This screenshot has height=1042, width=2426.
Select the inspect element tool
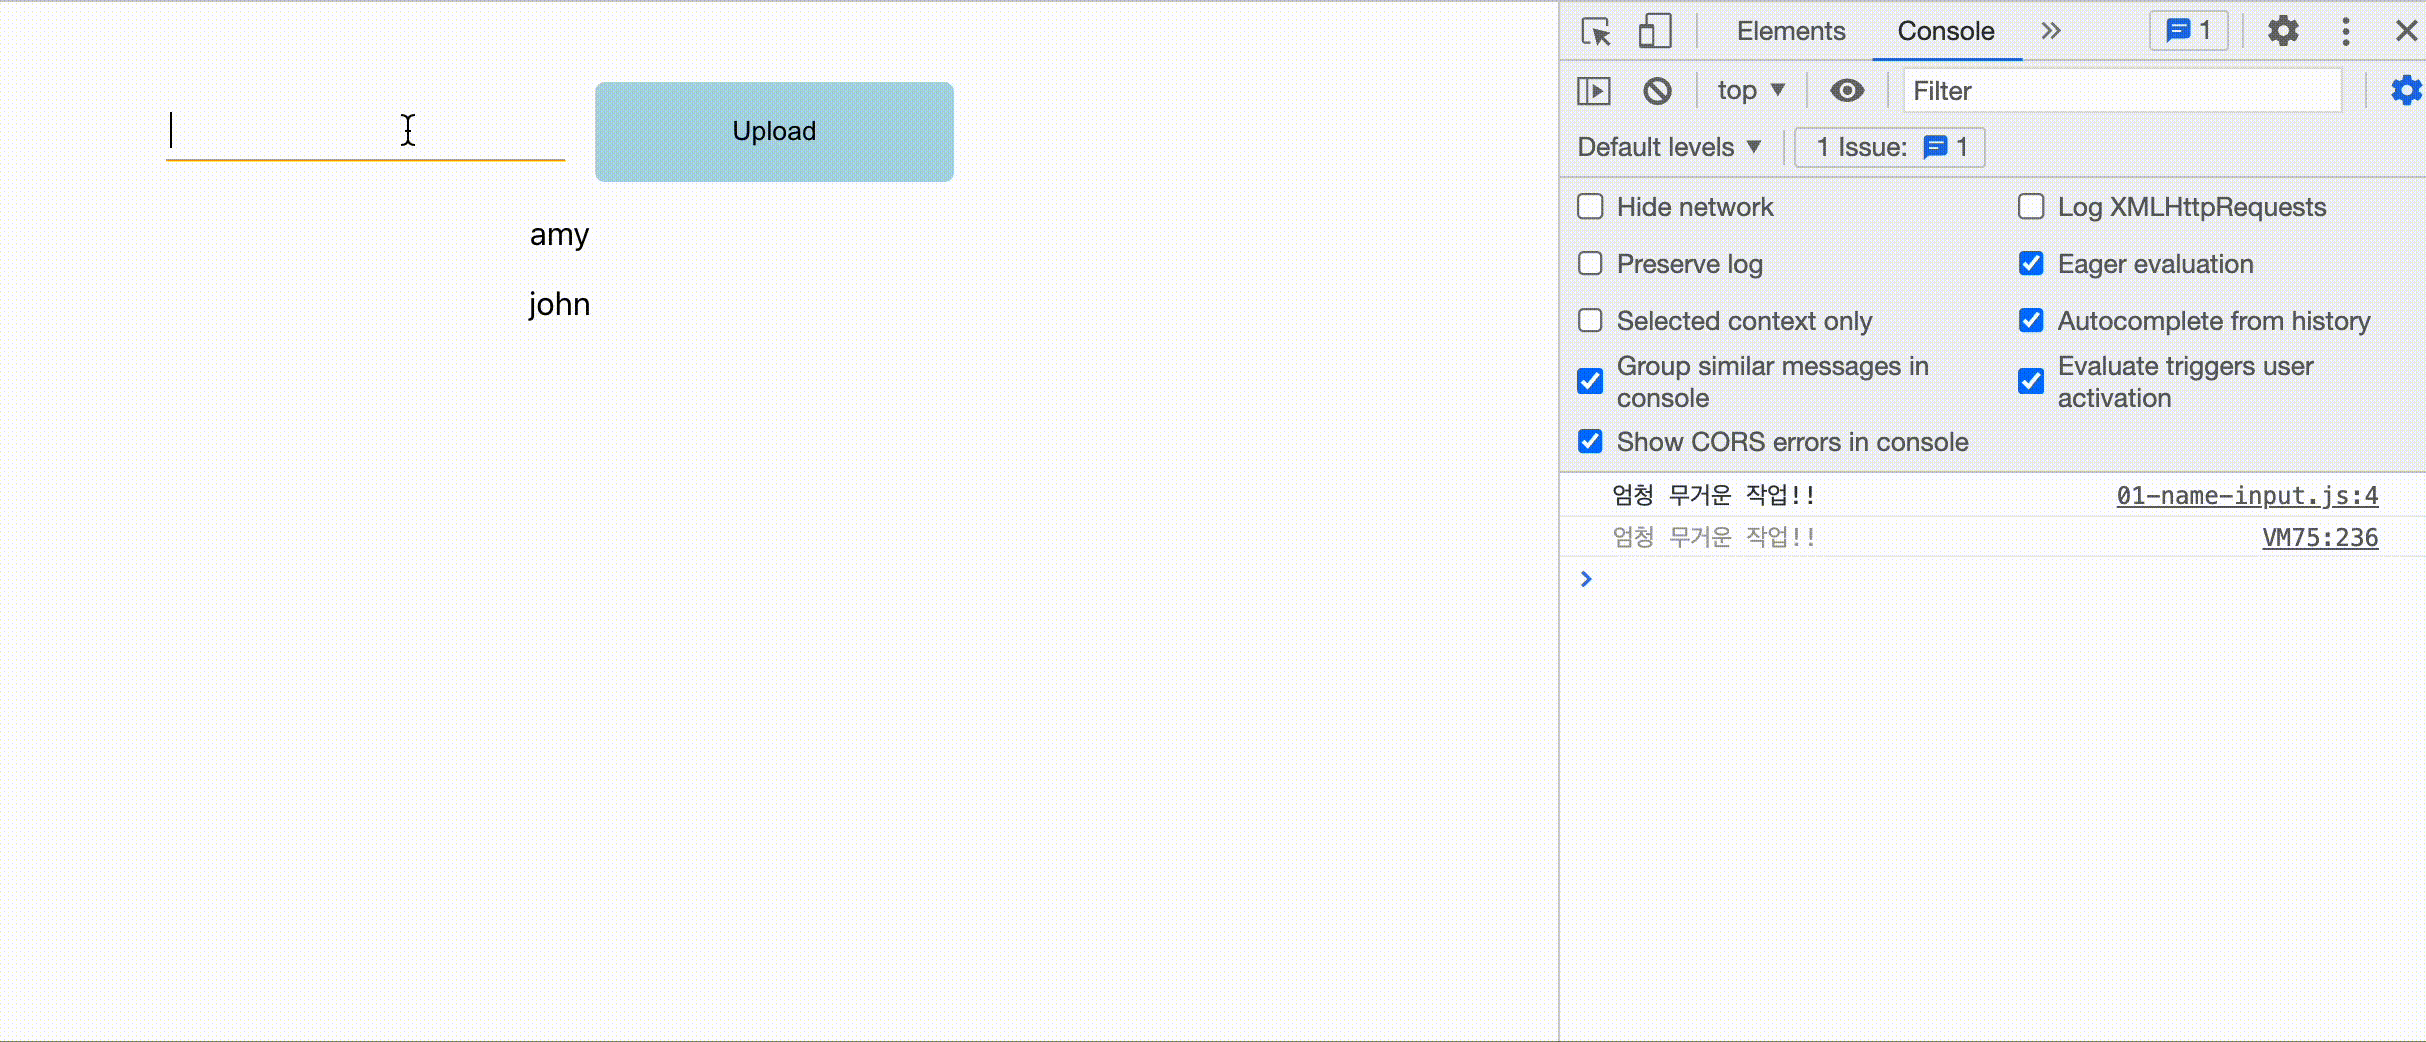(1597, 31)
